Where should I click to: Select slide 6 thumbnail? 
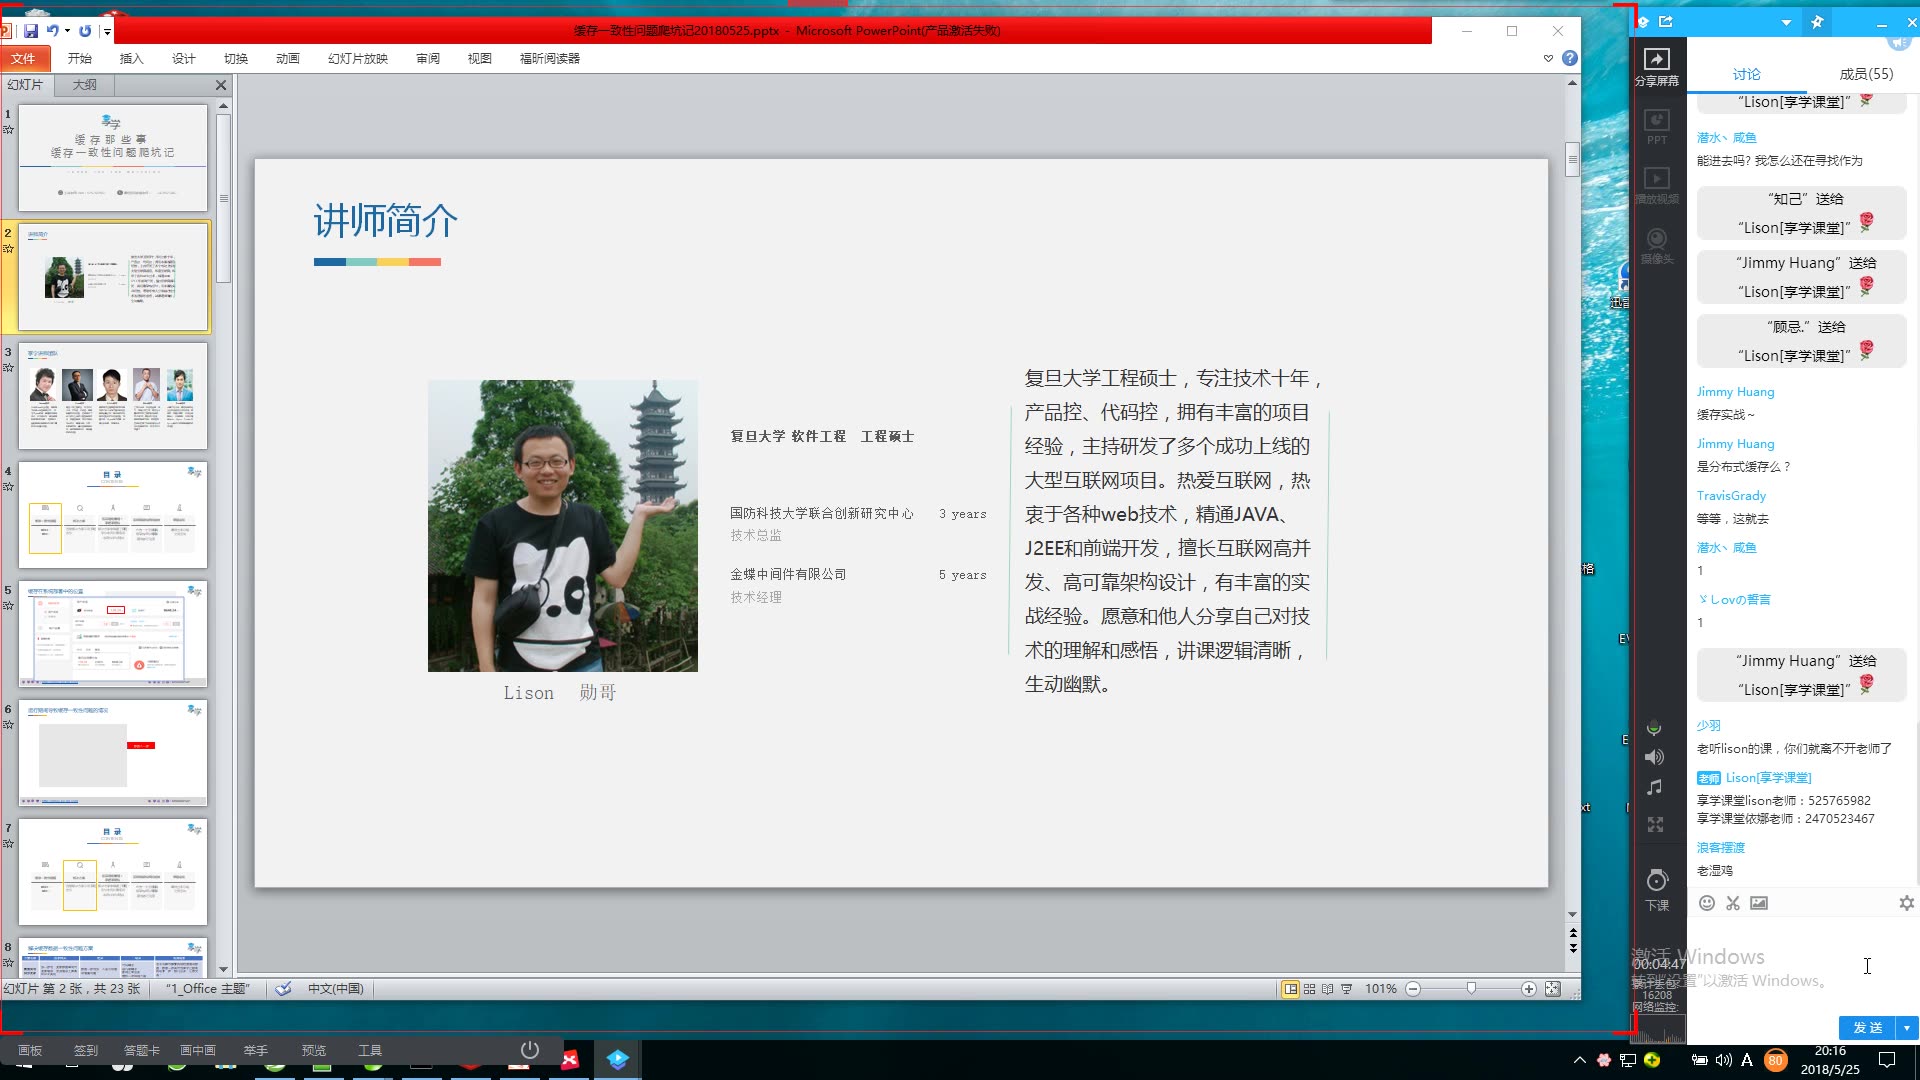tap(113, 753)
